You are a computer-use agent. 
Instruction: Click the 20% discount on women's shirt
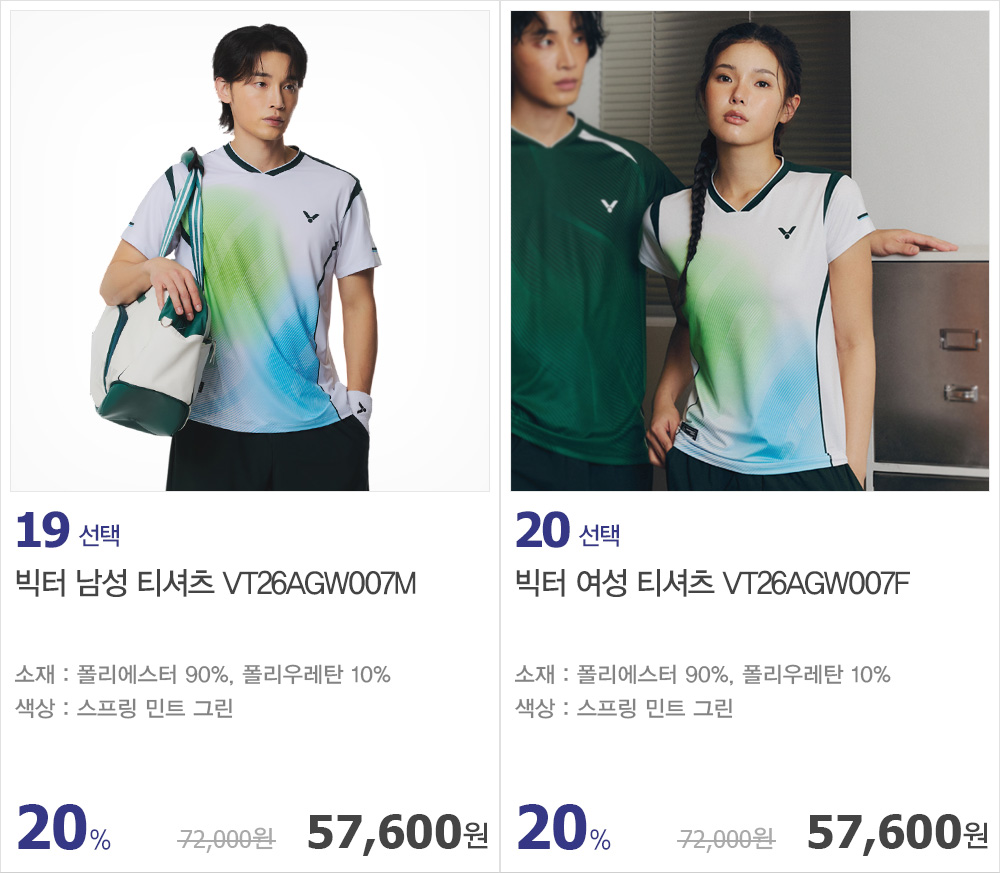pyautogui.click(x=564, y=828)
